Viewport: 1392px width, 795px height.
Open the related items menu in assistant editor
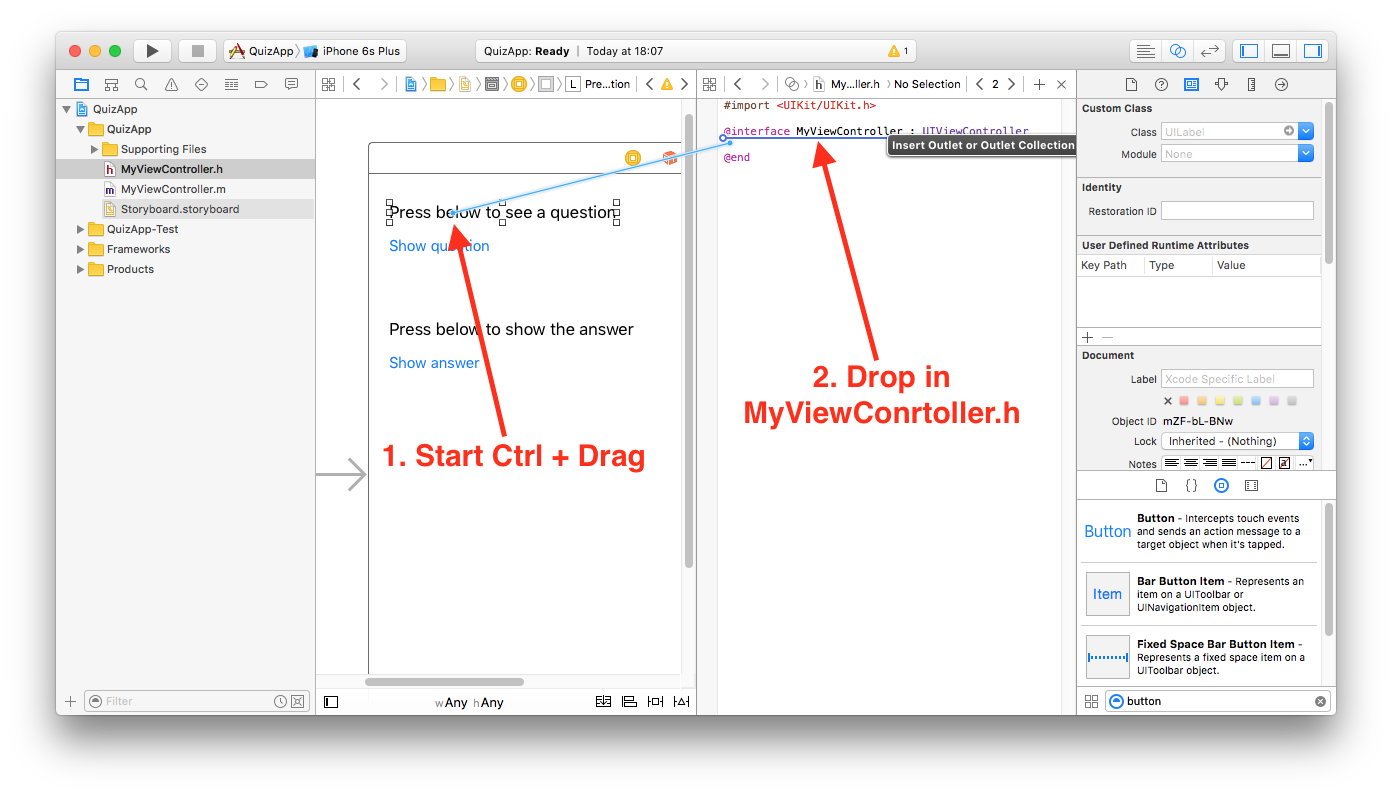click(708, 84)
